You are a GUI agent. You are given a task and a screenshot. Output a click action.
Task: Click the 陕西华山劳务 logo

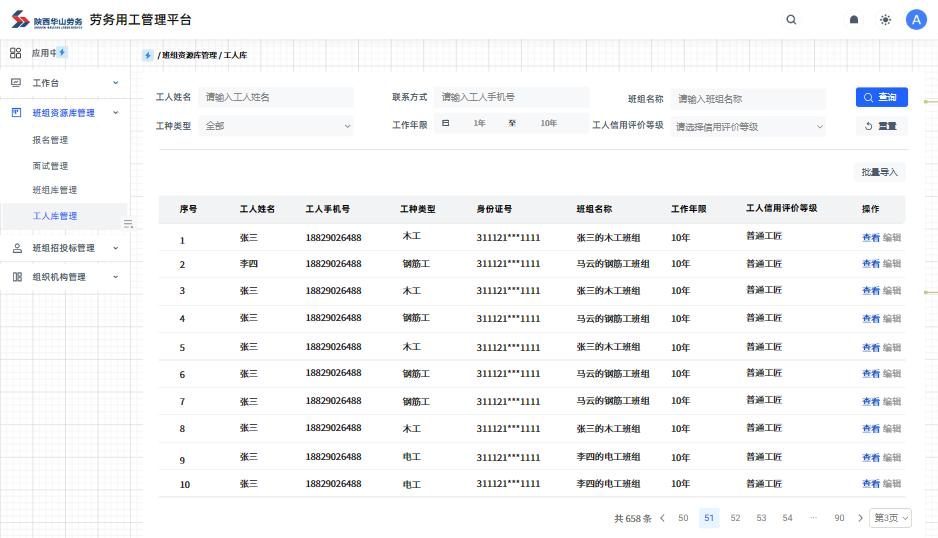[46, 20]
